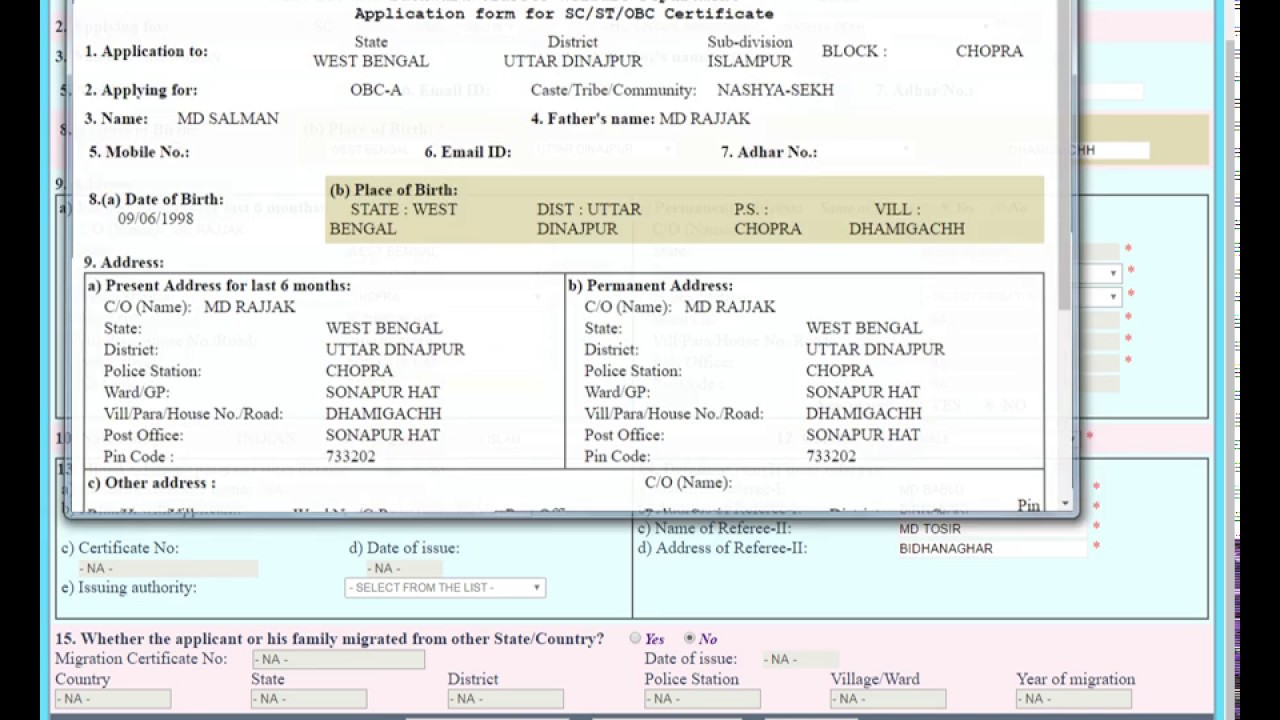Click the Place of Birth VILL DHAMIGACHH text

pyautogui.click(x=907, y=219)
